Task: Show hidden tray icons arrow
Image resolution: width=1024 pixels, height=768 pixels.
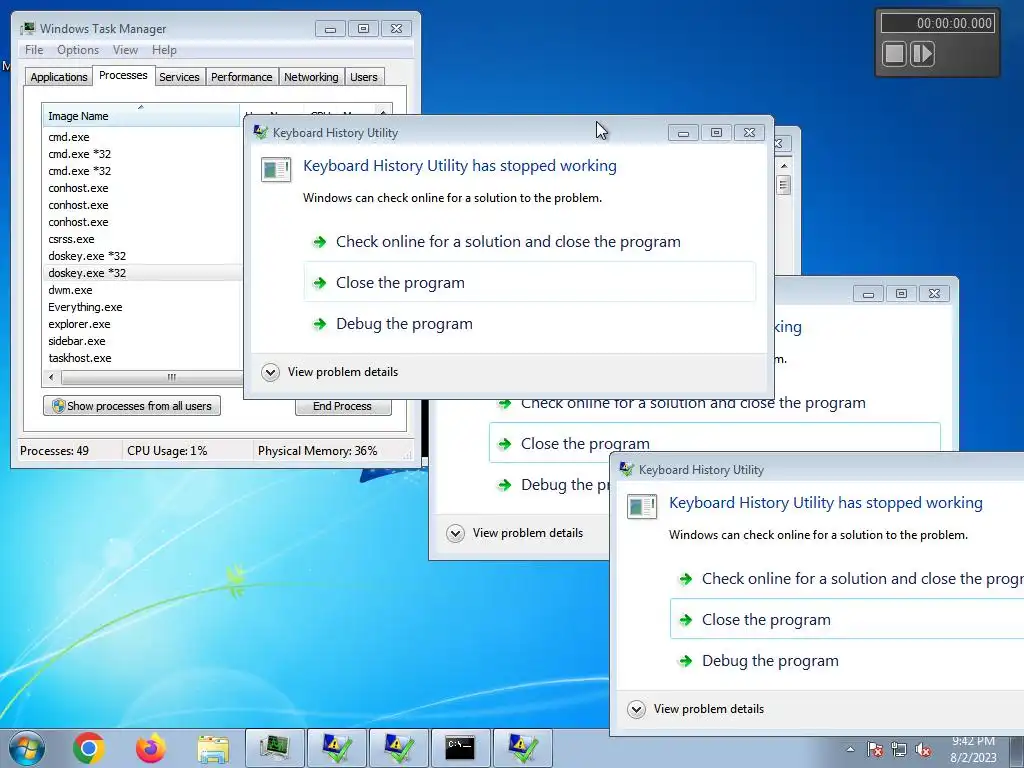Action: (x=850, y=750)
